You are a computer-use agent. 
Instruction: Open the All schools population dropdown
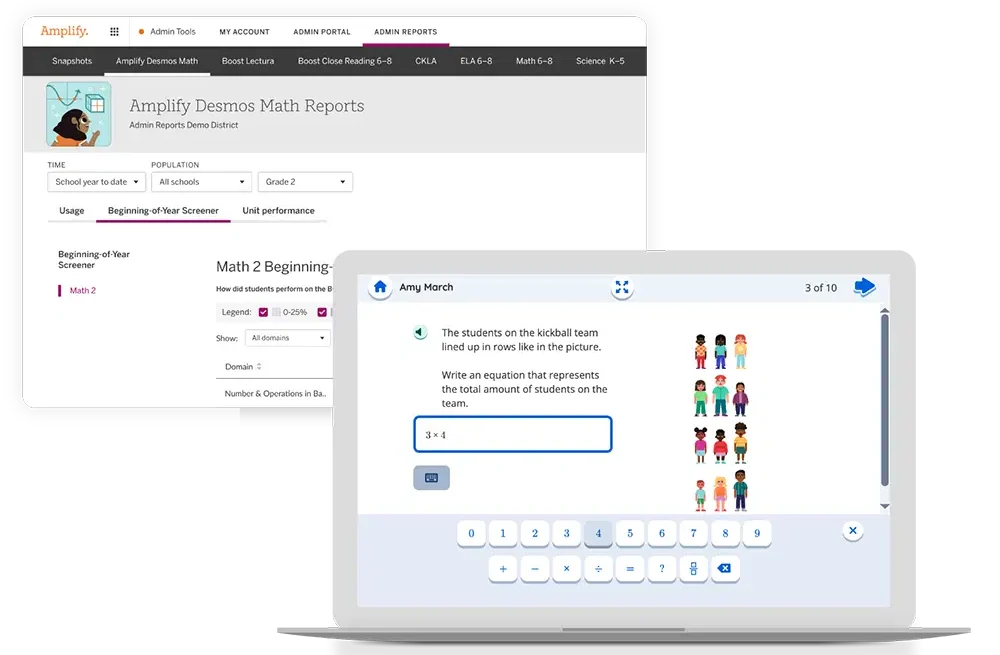[x=202, y=182]
